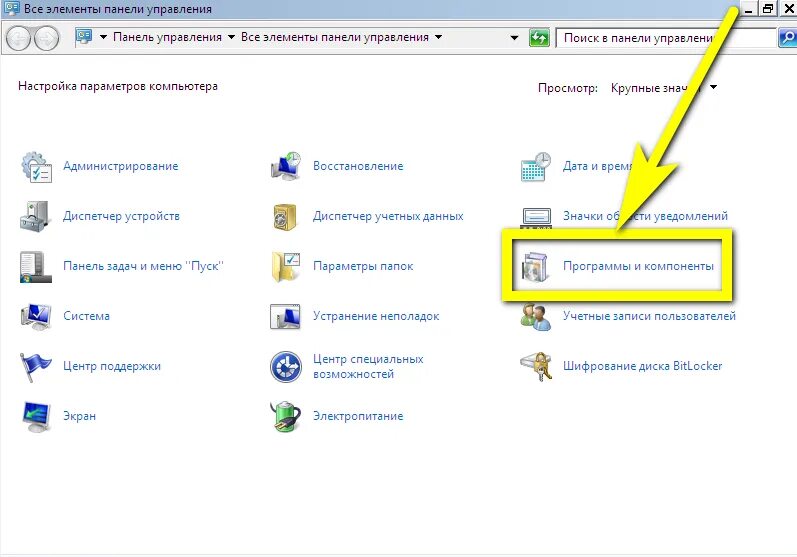The height and width of the screenshot is (557, 797).
Task: Open the Диспетчер устройств link
Action: tap(121, 216)
